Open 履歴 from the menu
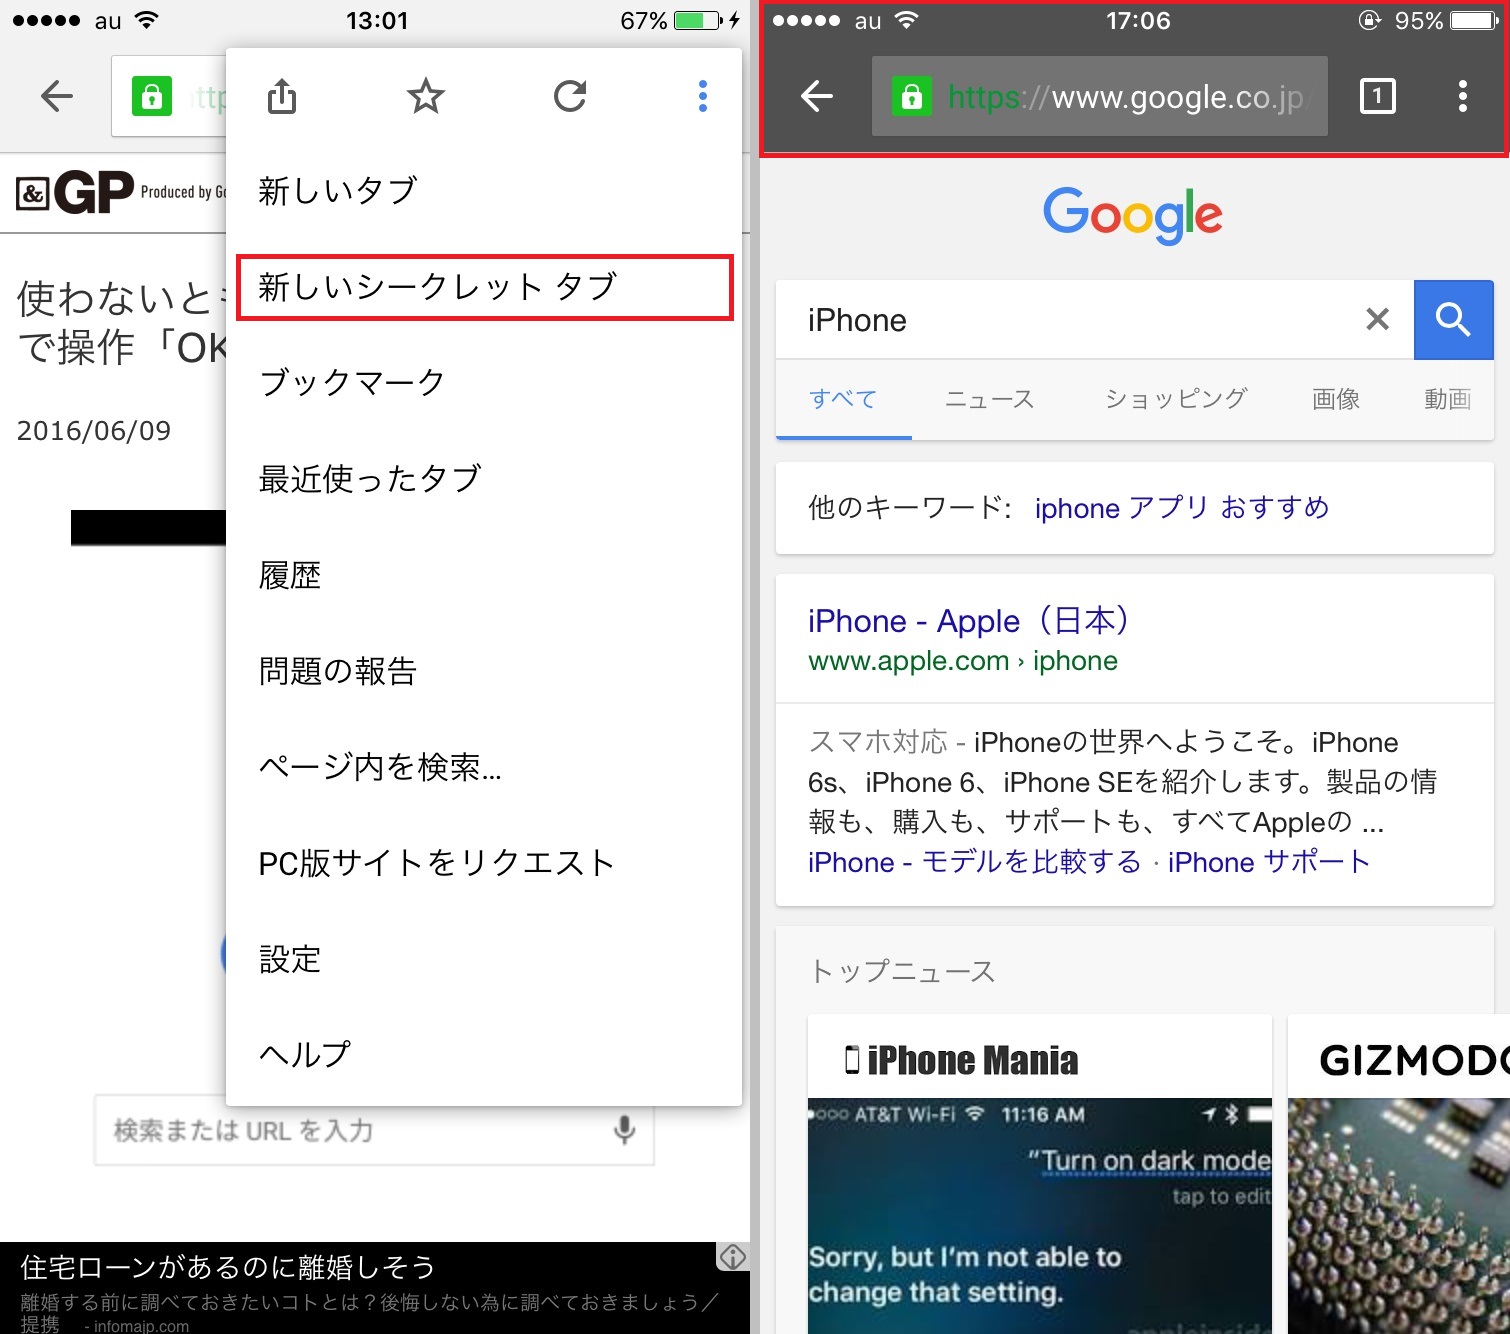 click(x=290, y=576)
